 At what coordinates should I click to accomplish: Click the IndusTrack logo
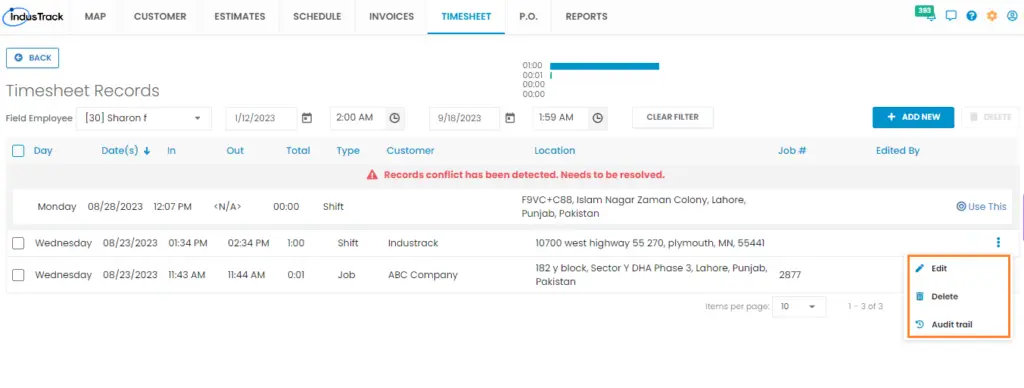point(33,16)
